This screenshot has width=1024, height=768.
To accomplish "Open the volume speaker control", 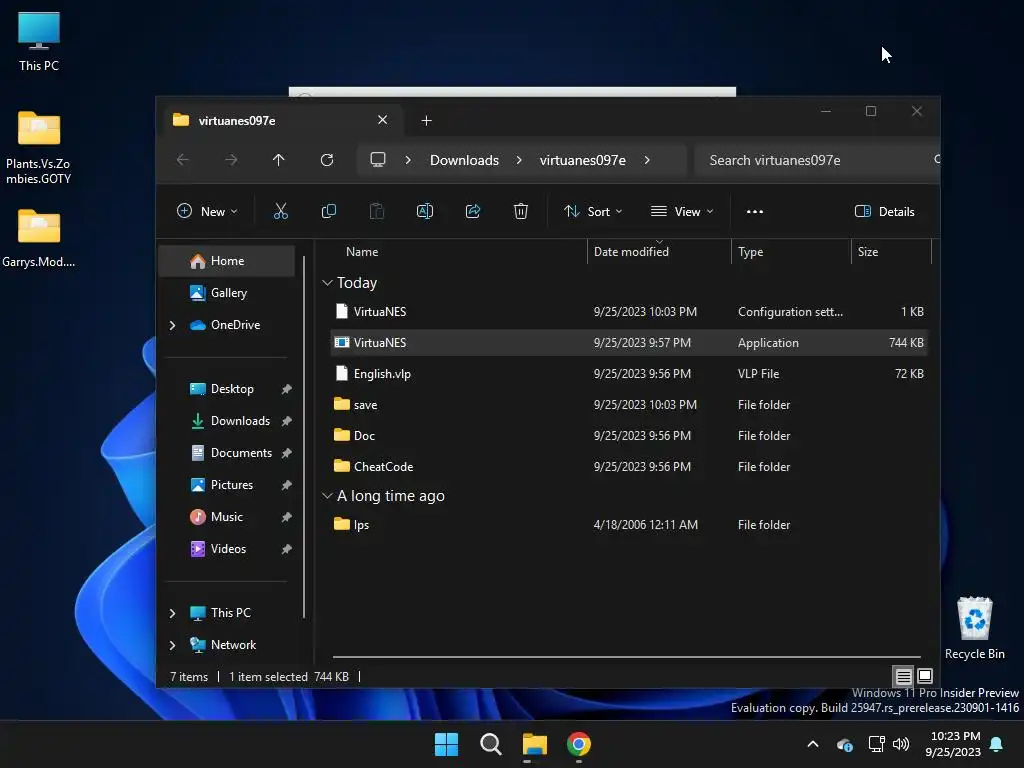I will [x=901, y=744].
